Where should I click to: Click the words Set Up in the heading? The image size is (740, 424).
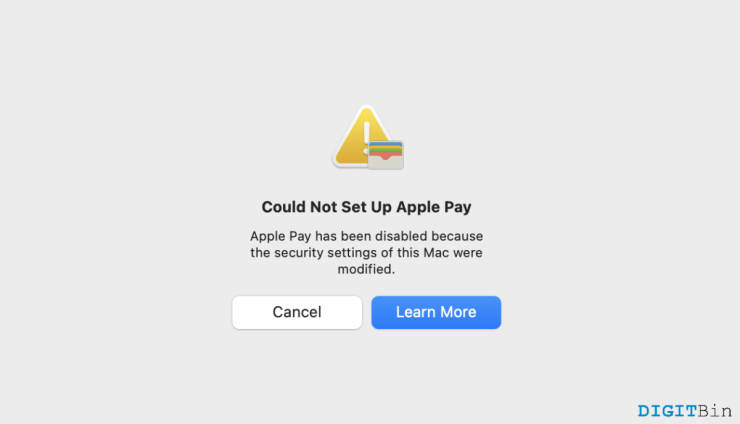(367, 207)
